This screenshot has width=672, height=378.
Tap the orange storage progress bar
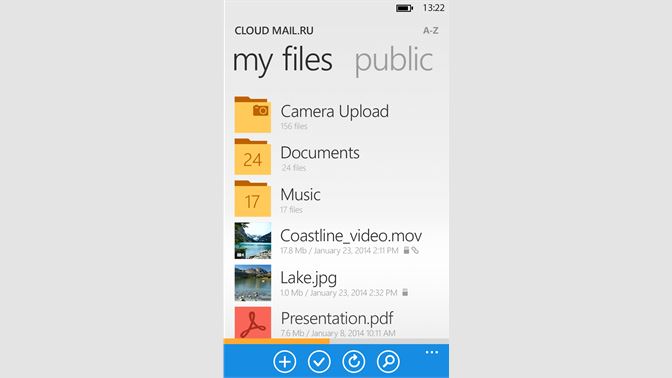point(276,341)
